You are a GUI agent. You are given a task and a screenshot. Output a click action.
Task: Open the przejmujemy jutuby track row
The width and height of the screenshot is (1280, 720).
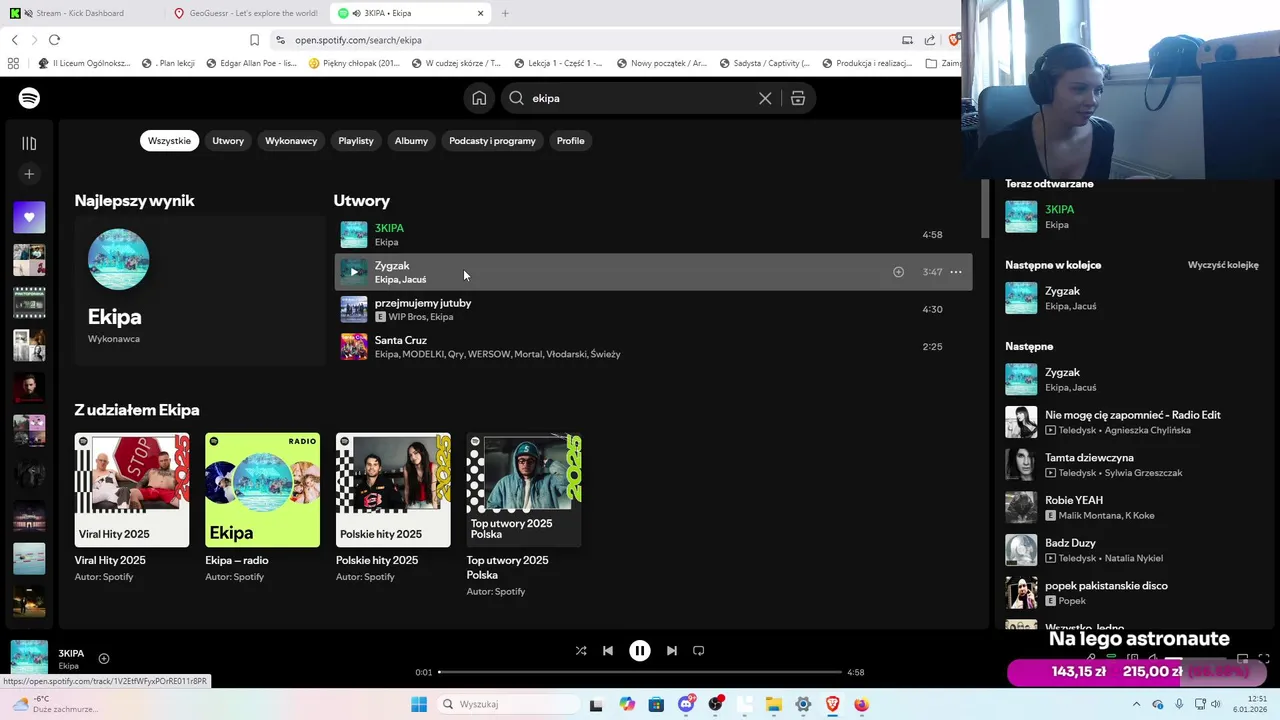[653, 309]
